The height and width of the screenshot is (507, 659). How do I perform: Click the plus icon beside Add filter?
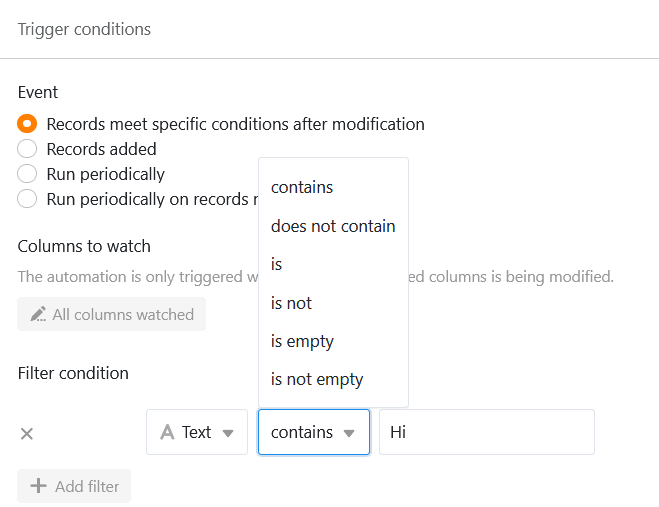coord(38,486)
